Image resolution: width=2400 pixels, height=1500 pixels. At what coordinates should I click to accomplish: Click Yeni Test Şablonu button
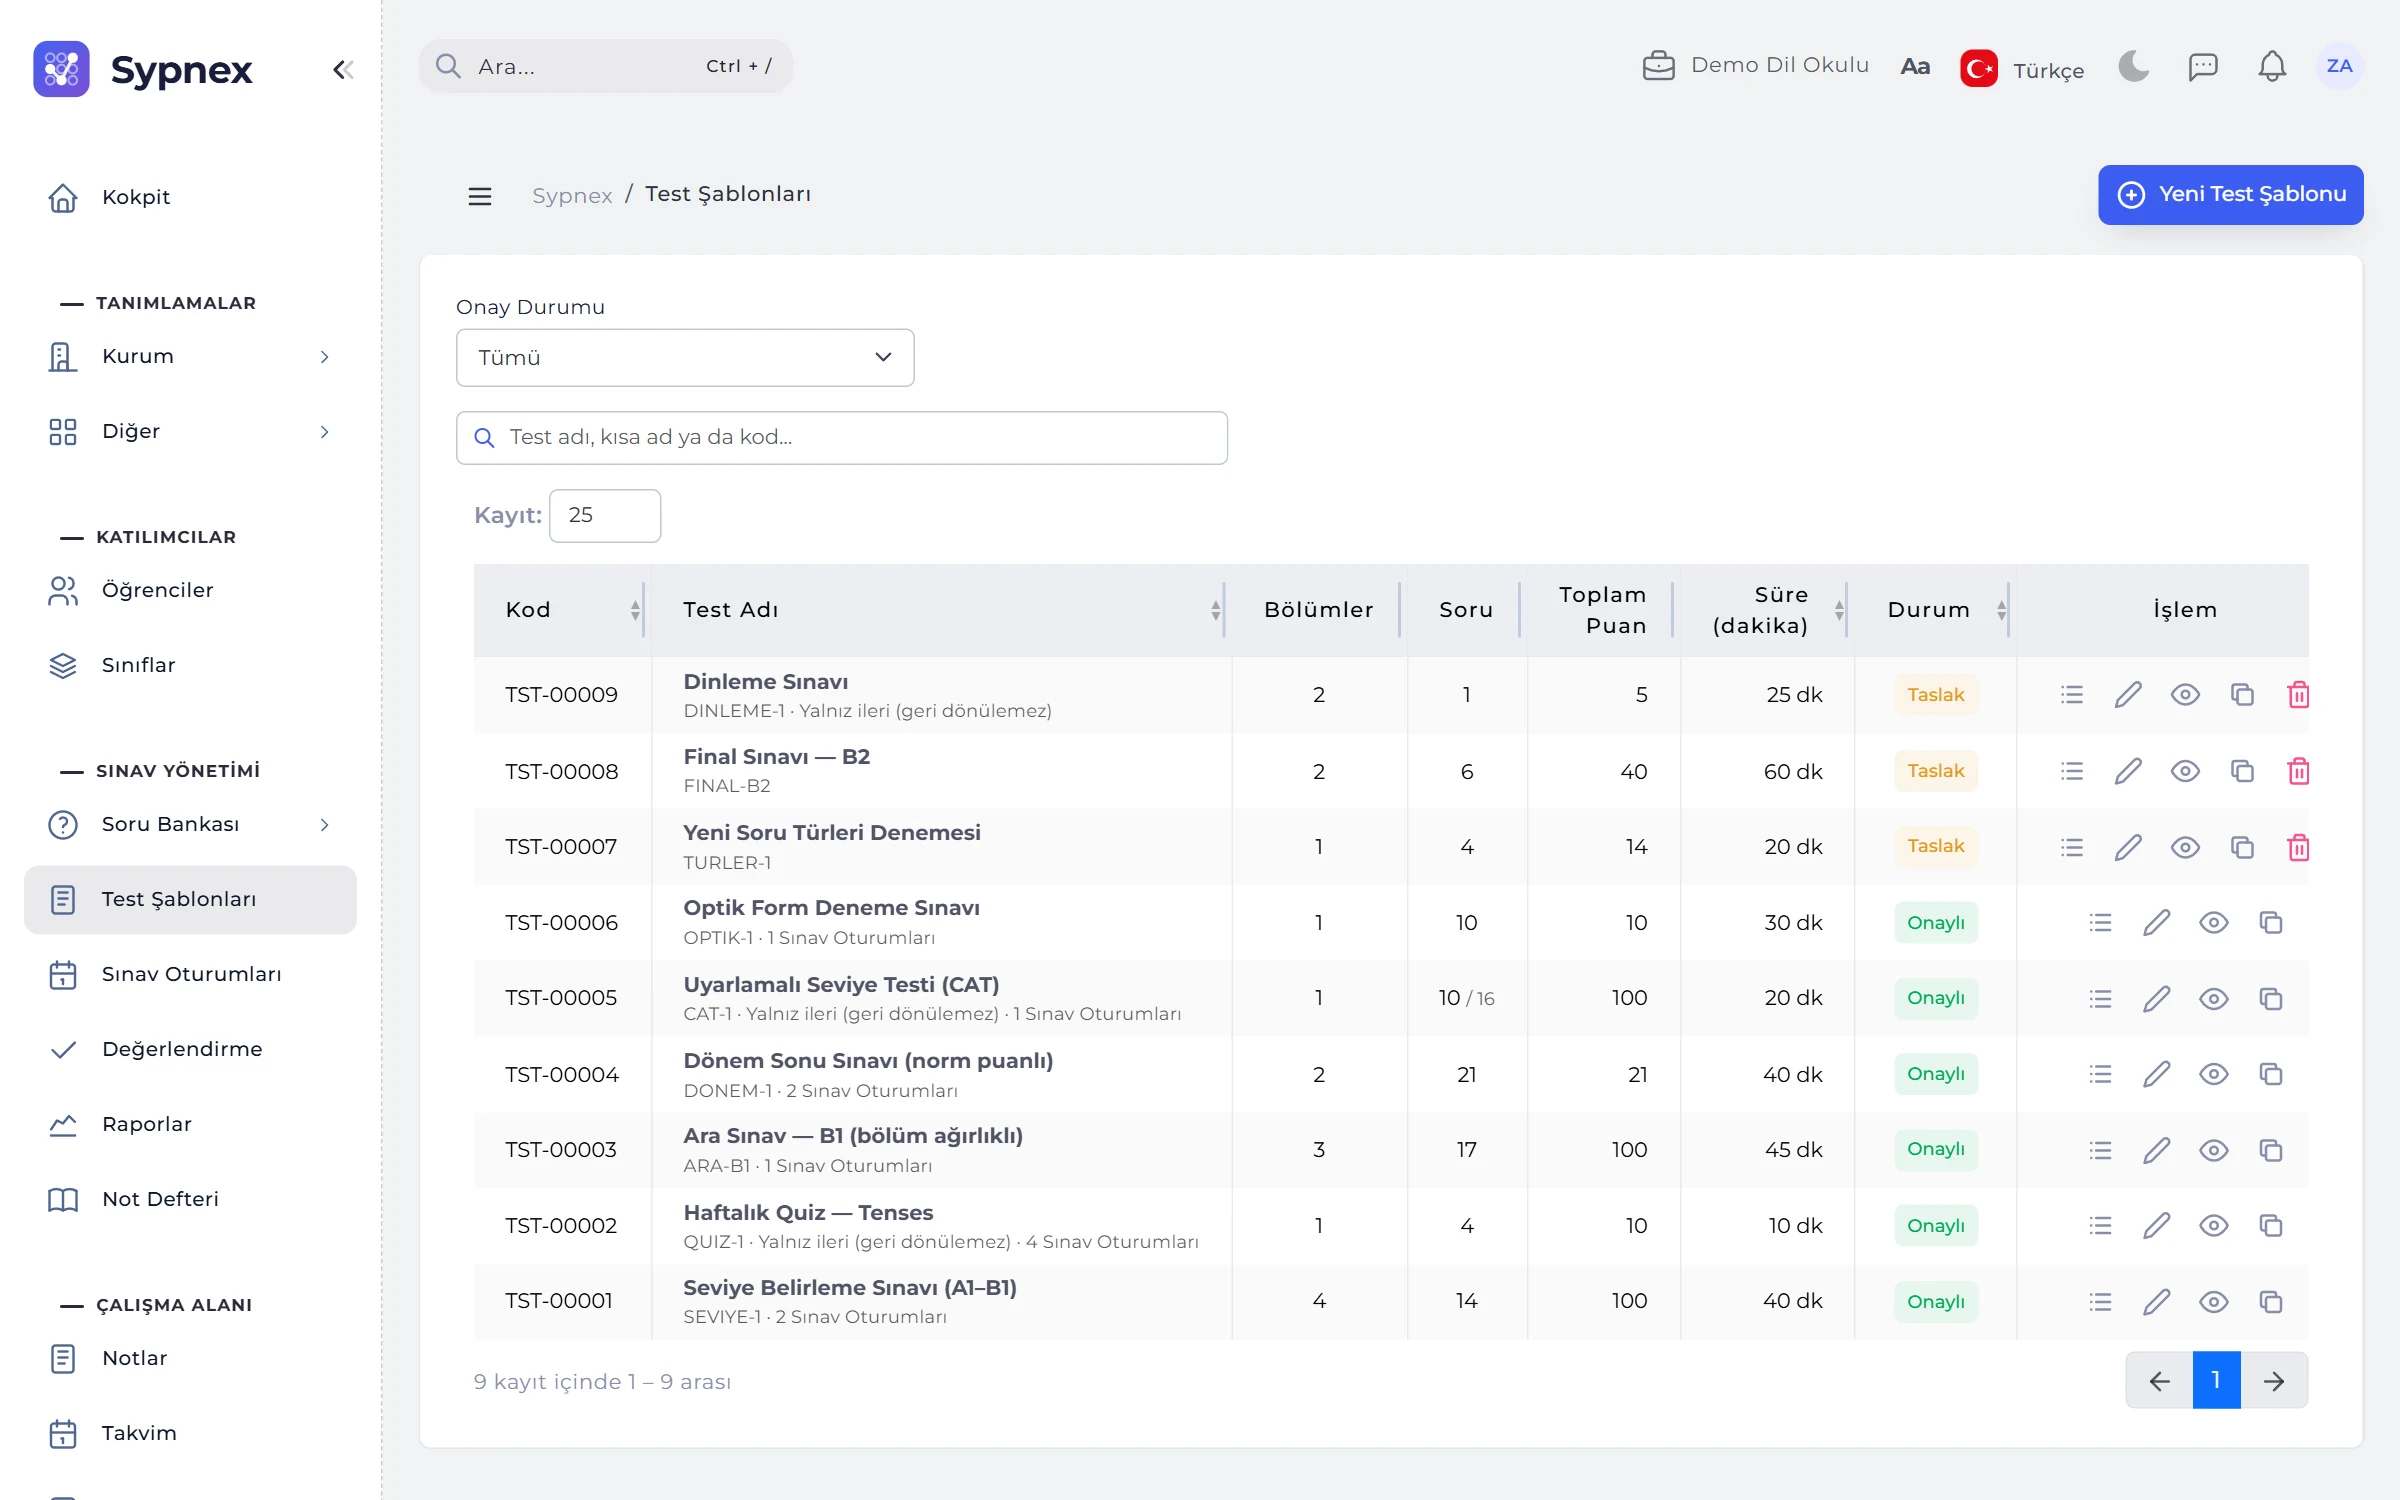[2230, 194]
